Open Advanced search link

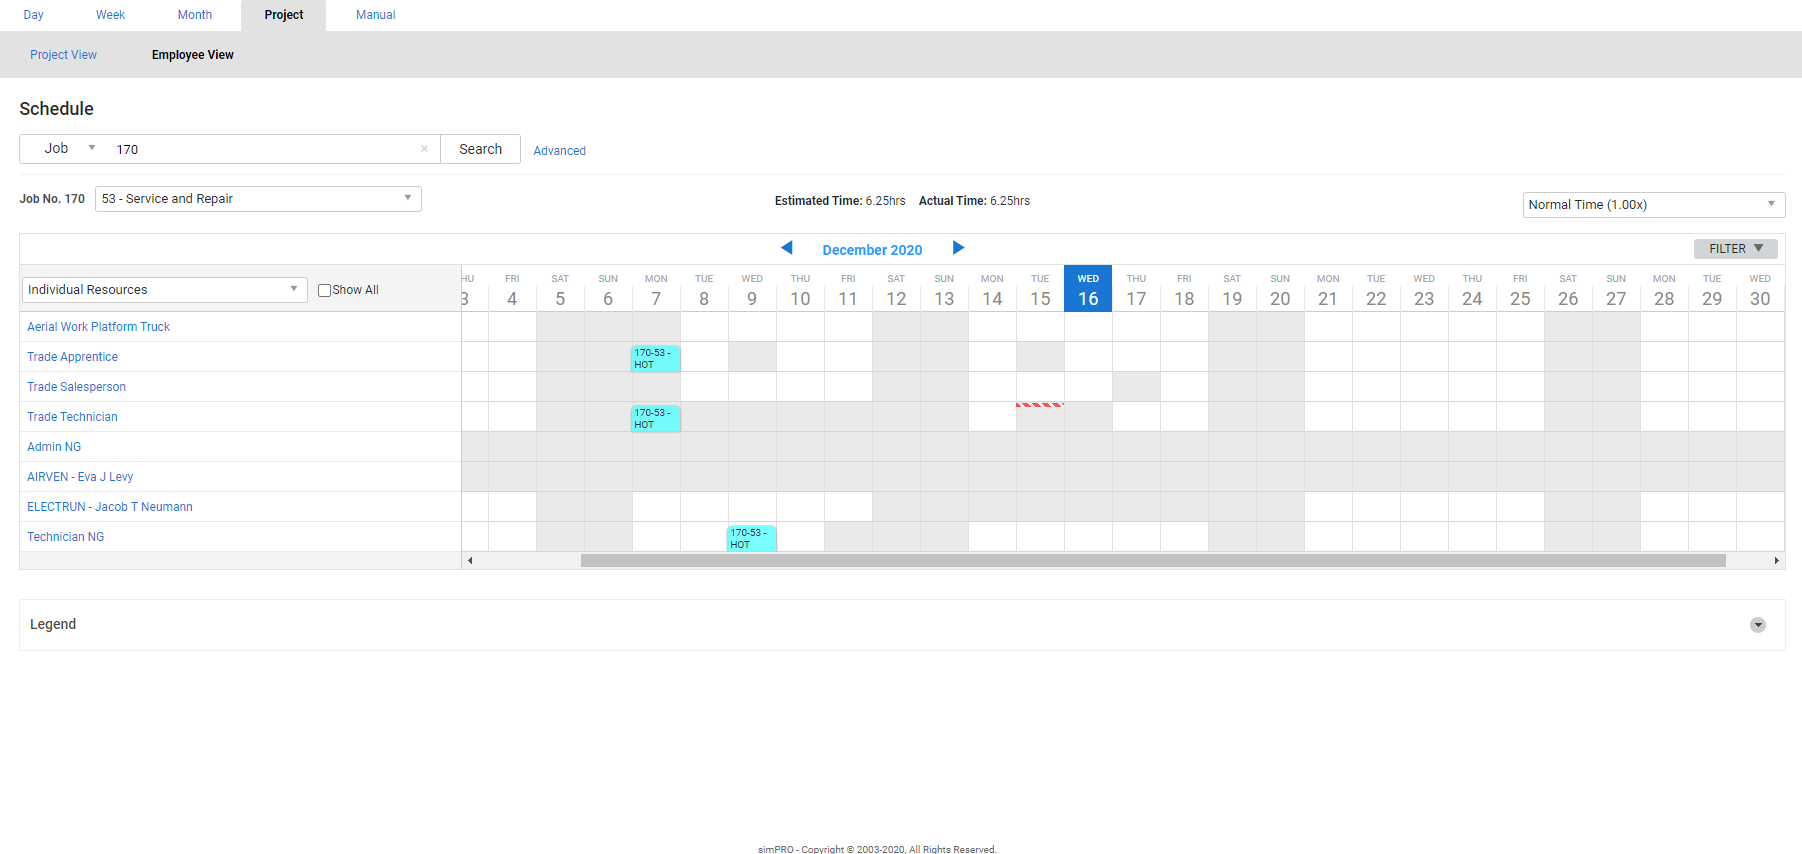tap(559, 151)
